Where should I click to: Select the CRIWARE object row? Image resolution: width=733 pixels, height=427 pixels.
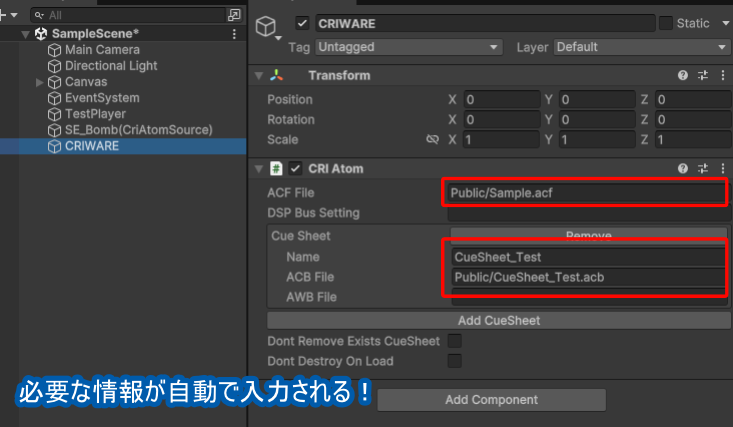point(123,146)
